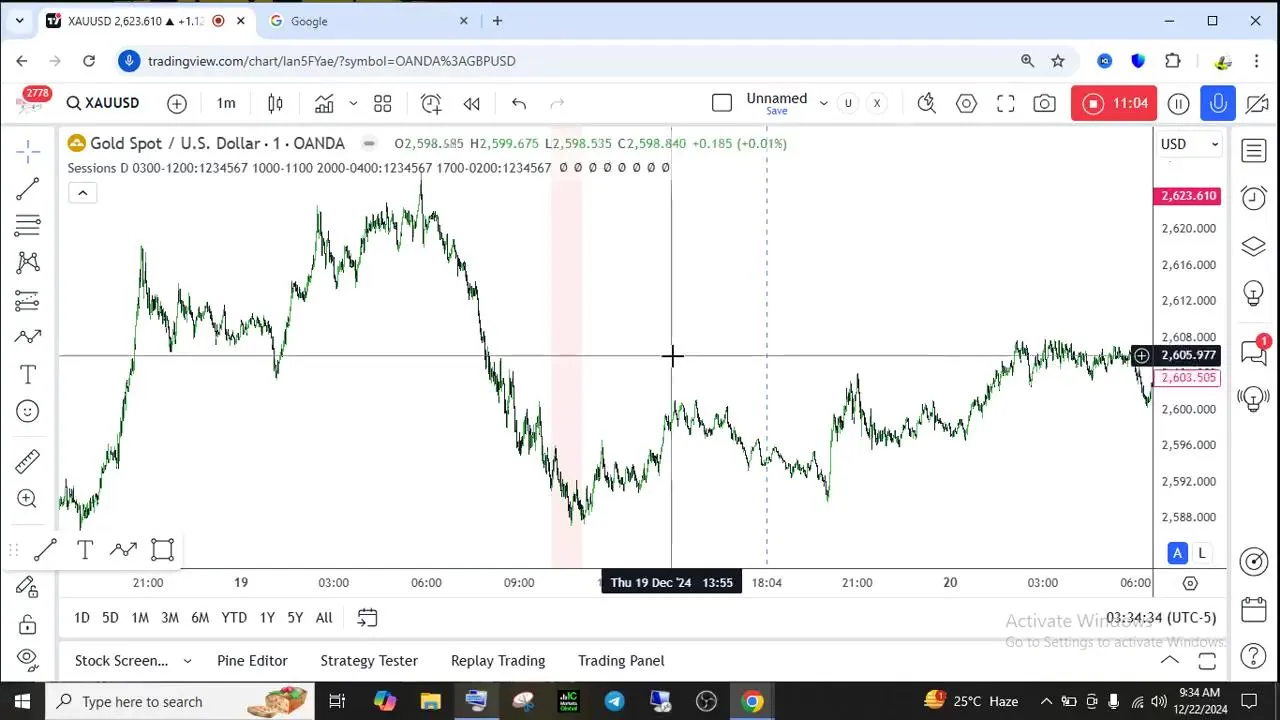Open the emoji icons tool

coord(28,411)
